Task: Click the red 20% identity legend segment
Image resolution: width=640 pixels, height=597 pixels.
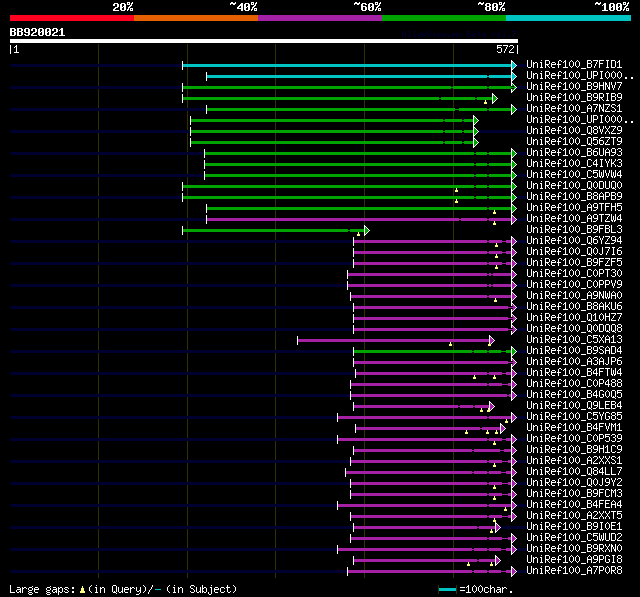Action: (72, 18)
